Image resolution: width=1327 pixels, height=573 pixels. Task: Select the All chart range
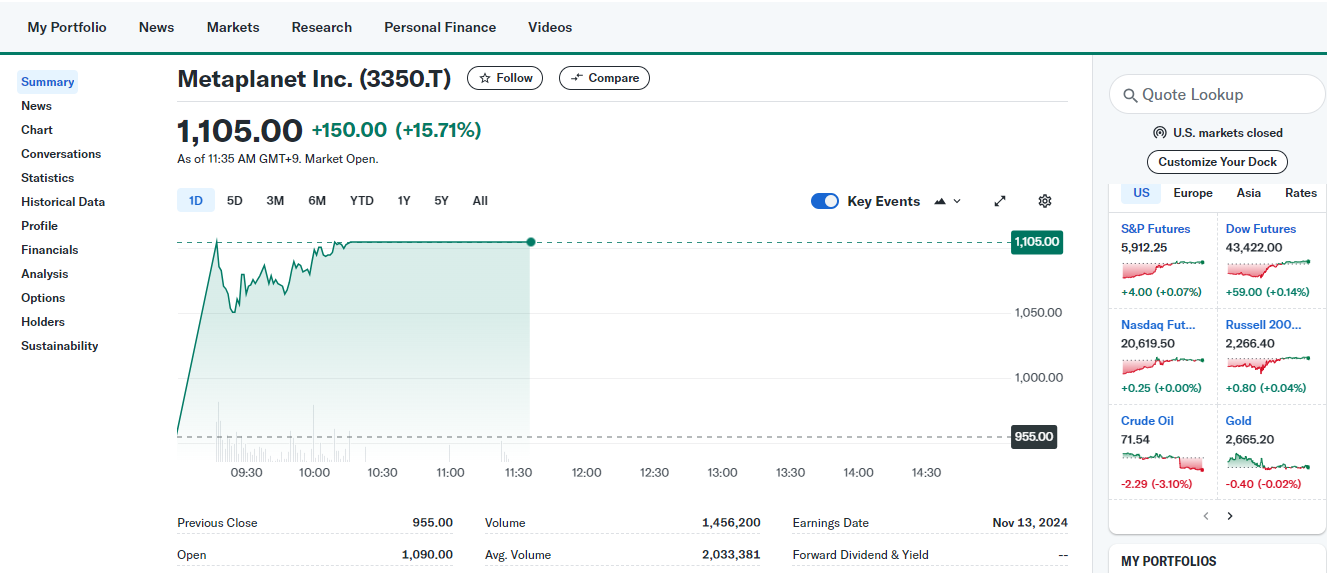[x=480, y=201]
